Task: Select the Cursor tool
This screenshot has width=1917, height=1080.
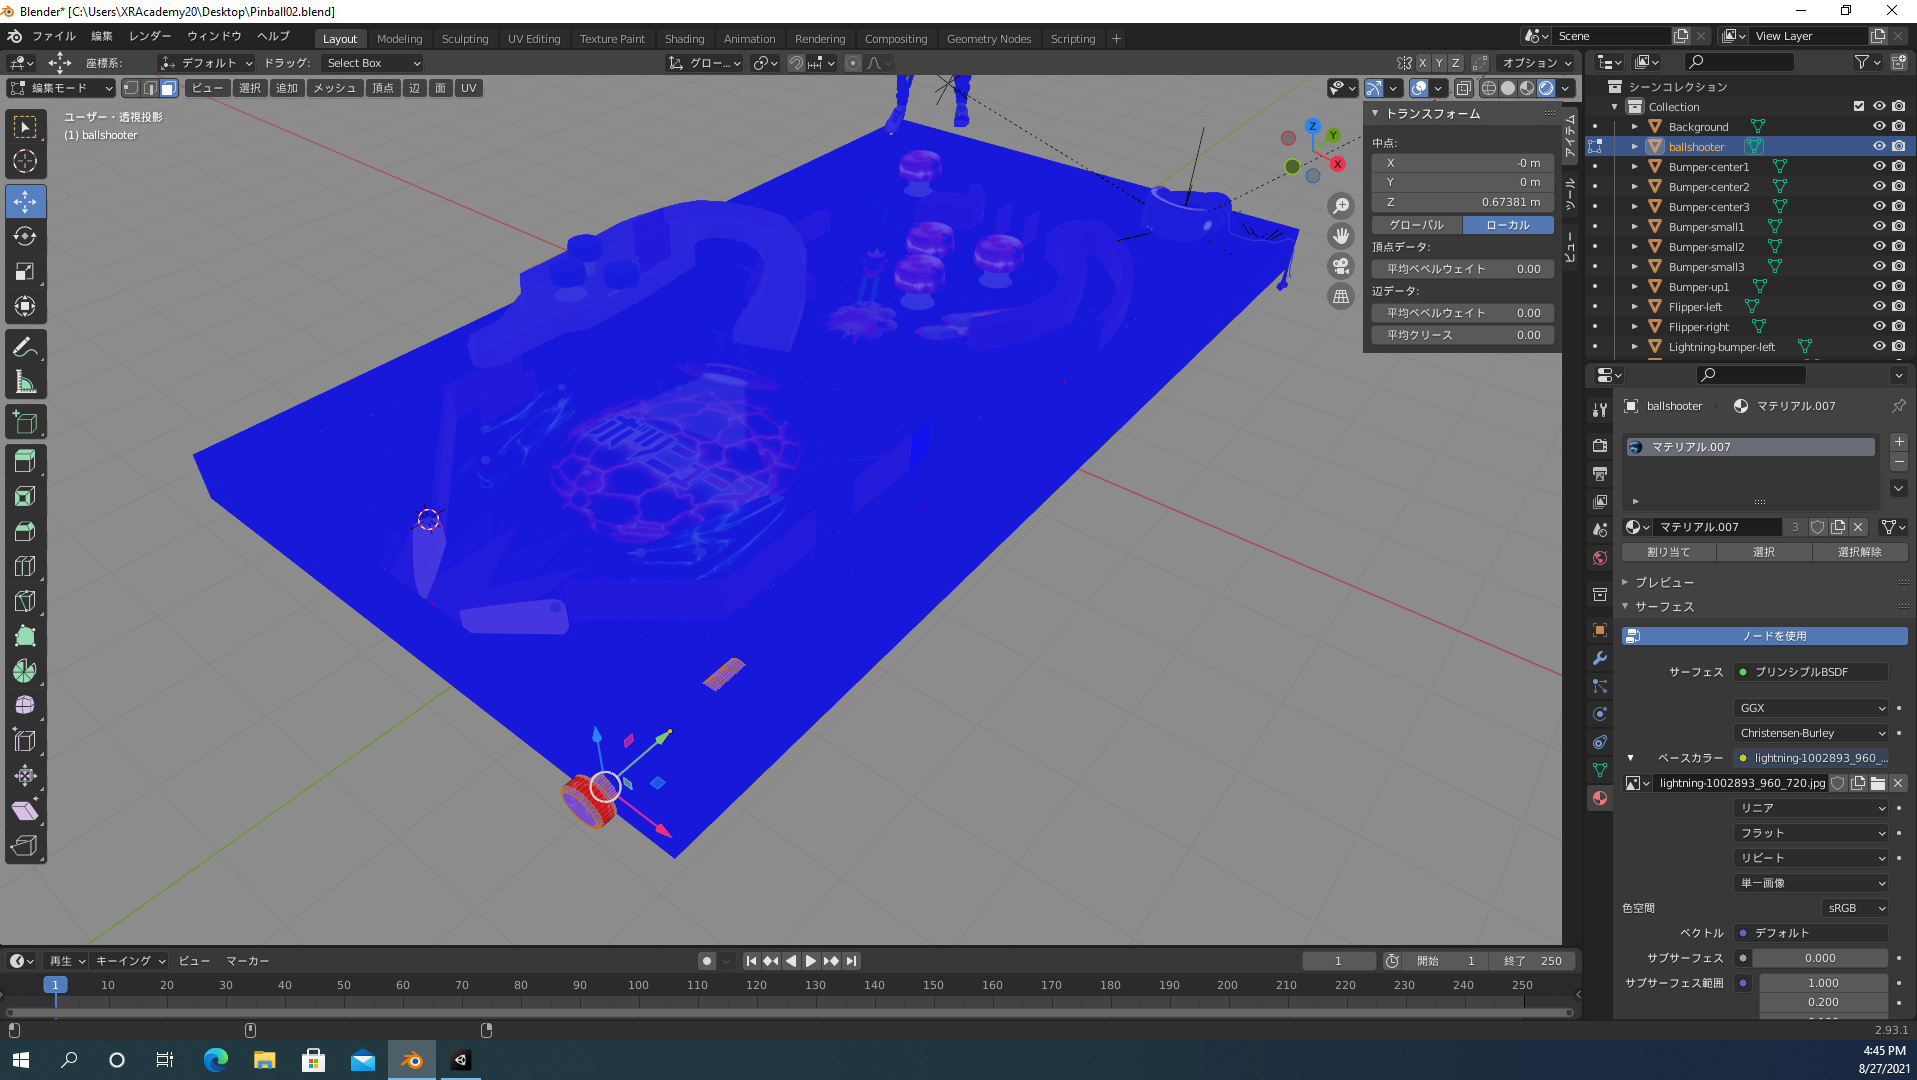Action: coord(25,161)
